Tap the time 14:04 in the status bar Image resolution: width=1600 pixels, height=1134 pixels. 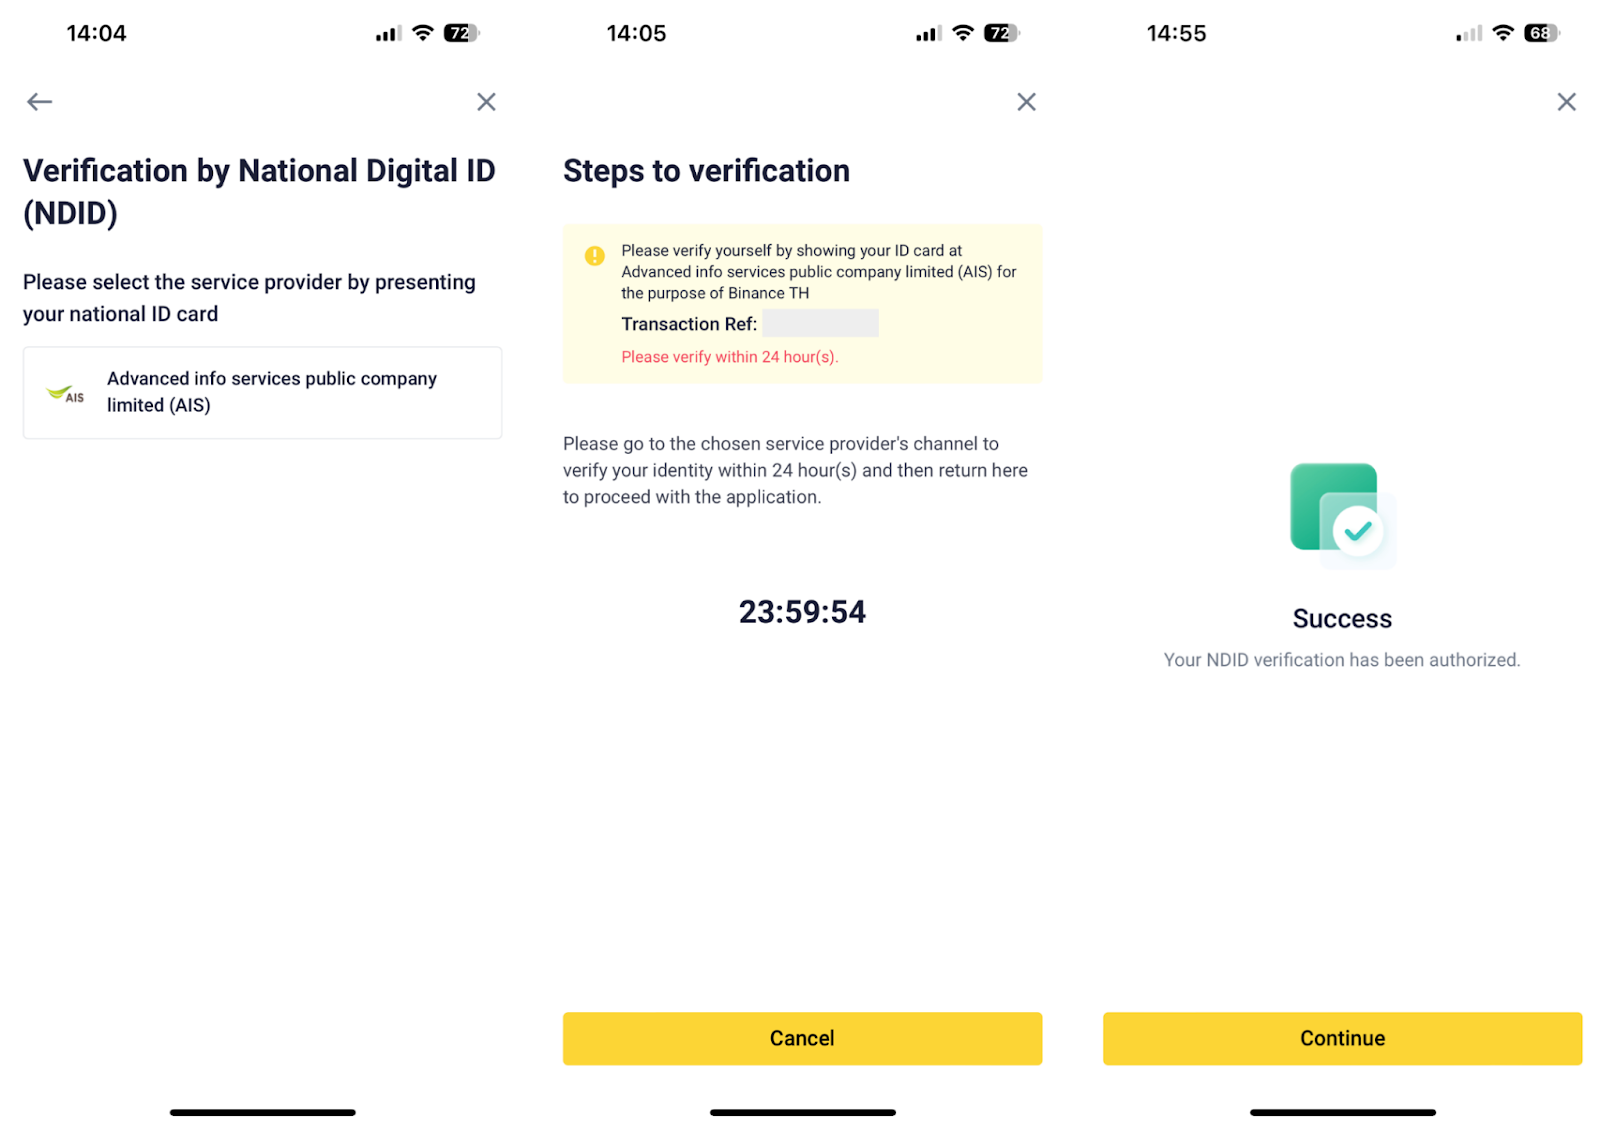click(x=96, y=32)
